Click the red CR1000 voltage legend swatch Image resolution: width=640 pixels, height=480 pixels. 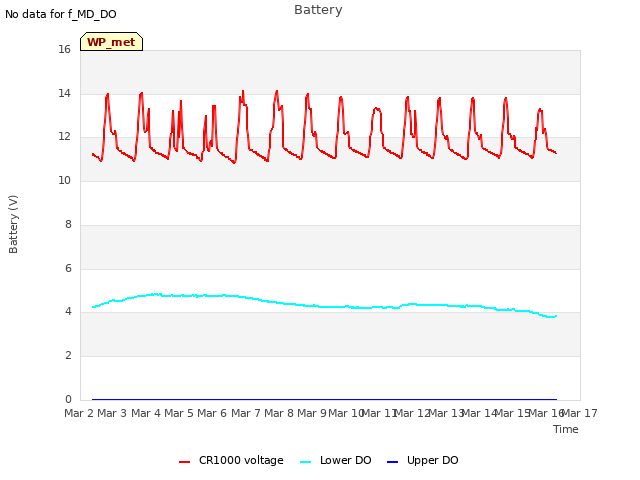pyautogui.click(x=184, y=462)
